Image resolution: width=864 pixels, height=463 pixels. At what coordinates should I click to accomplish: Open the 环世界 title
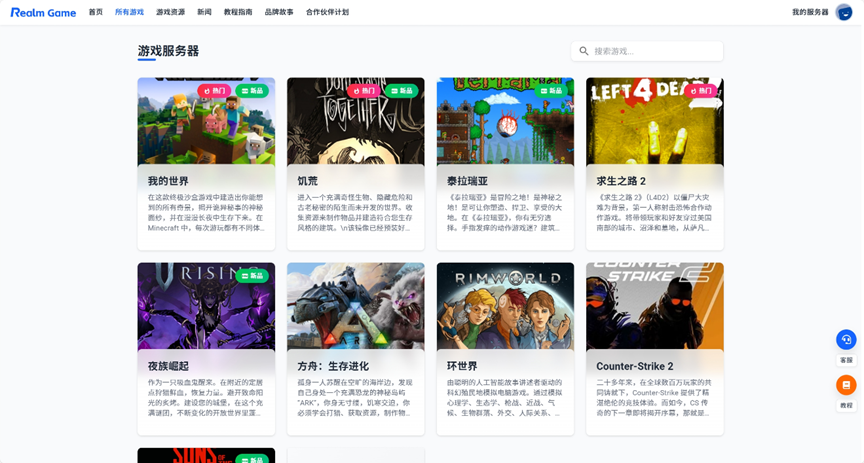pos(462,366)
